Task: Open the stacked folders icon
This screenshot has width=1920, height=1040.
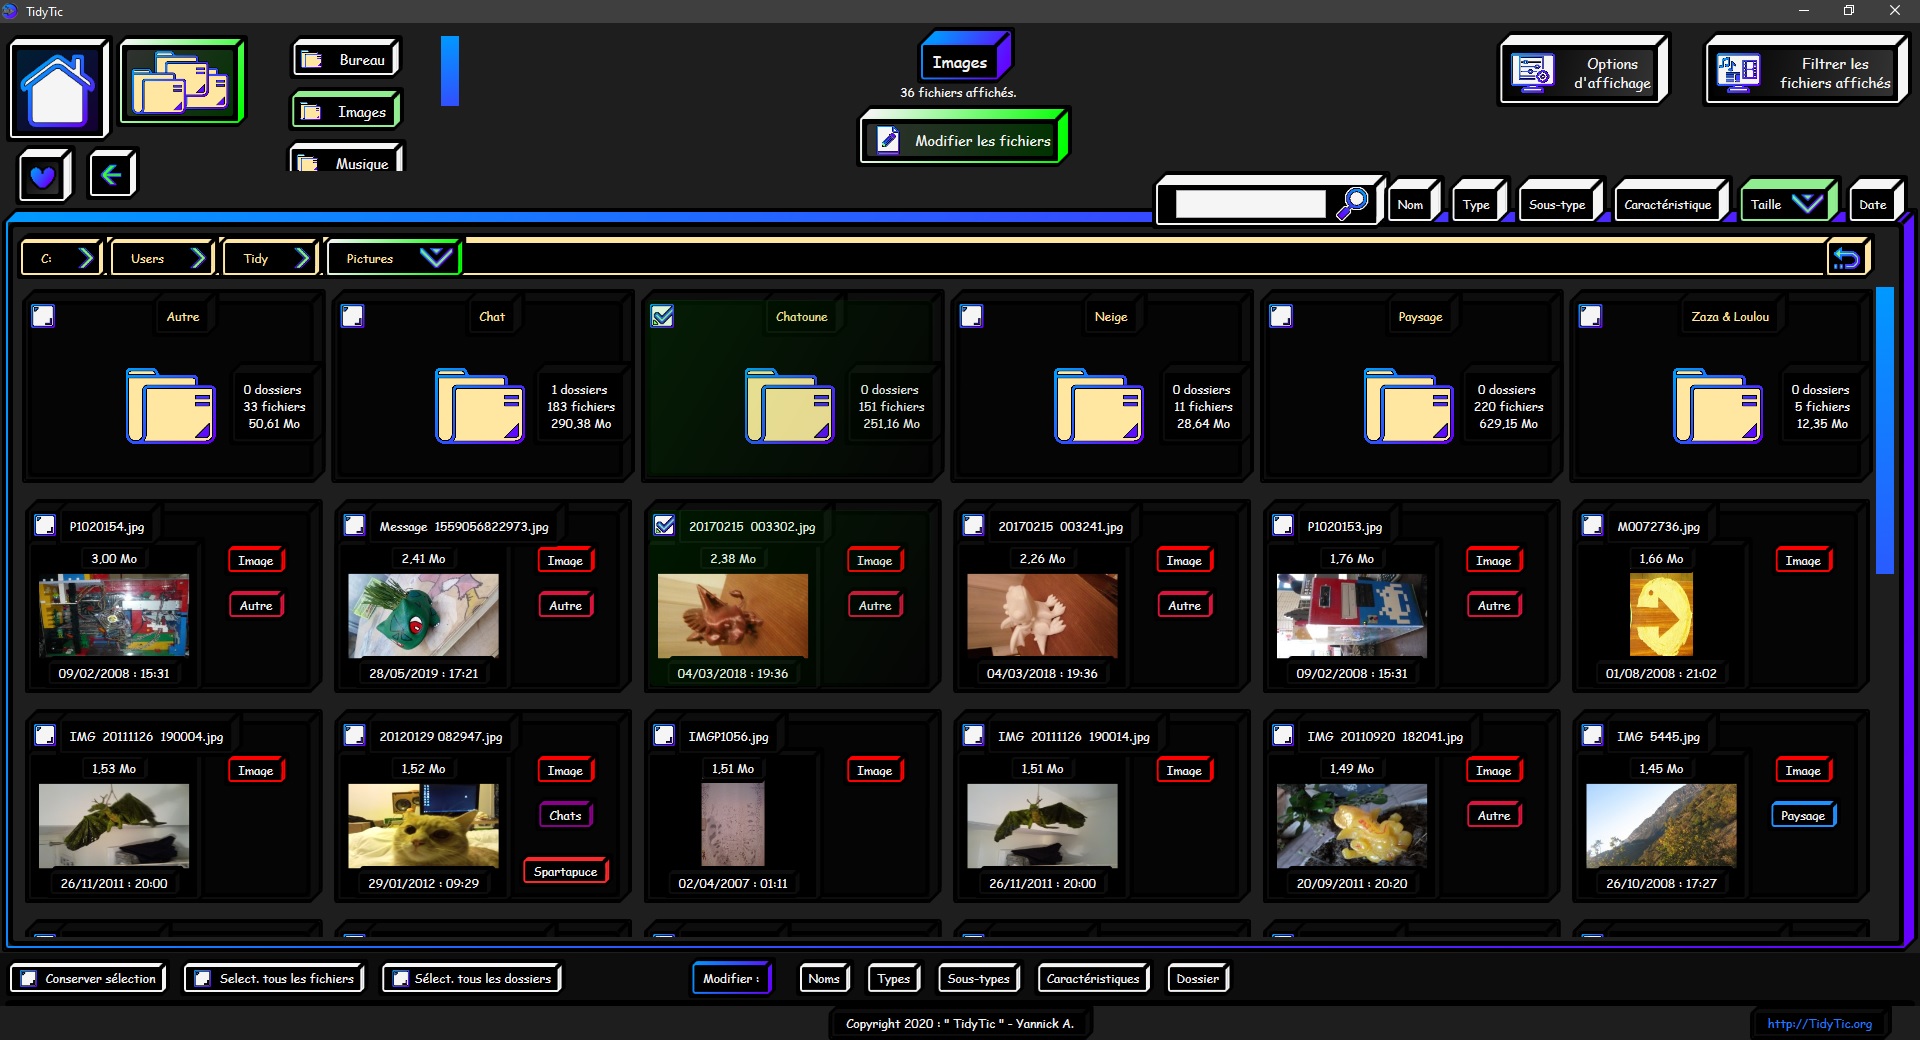Action: [181, 82]
